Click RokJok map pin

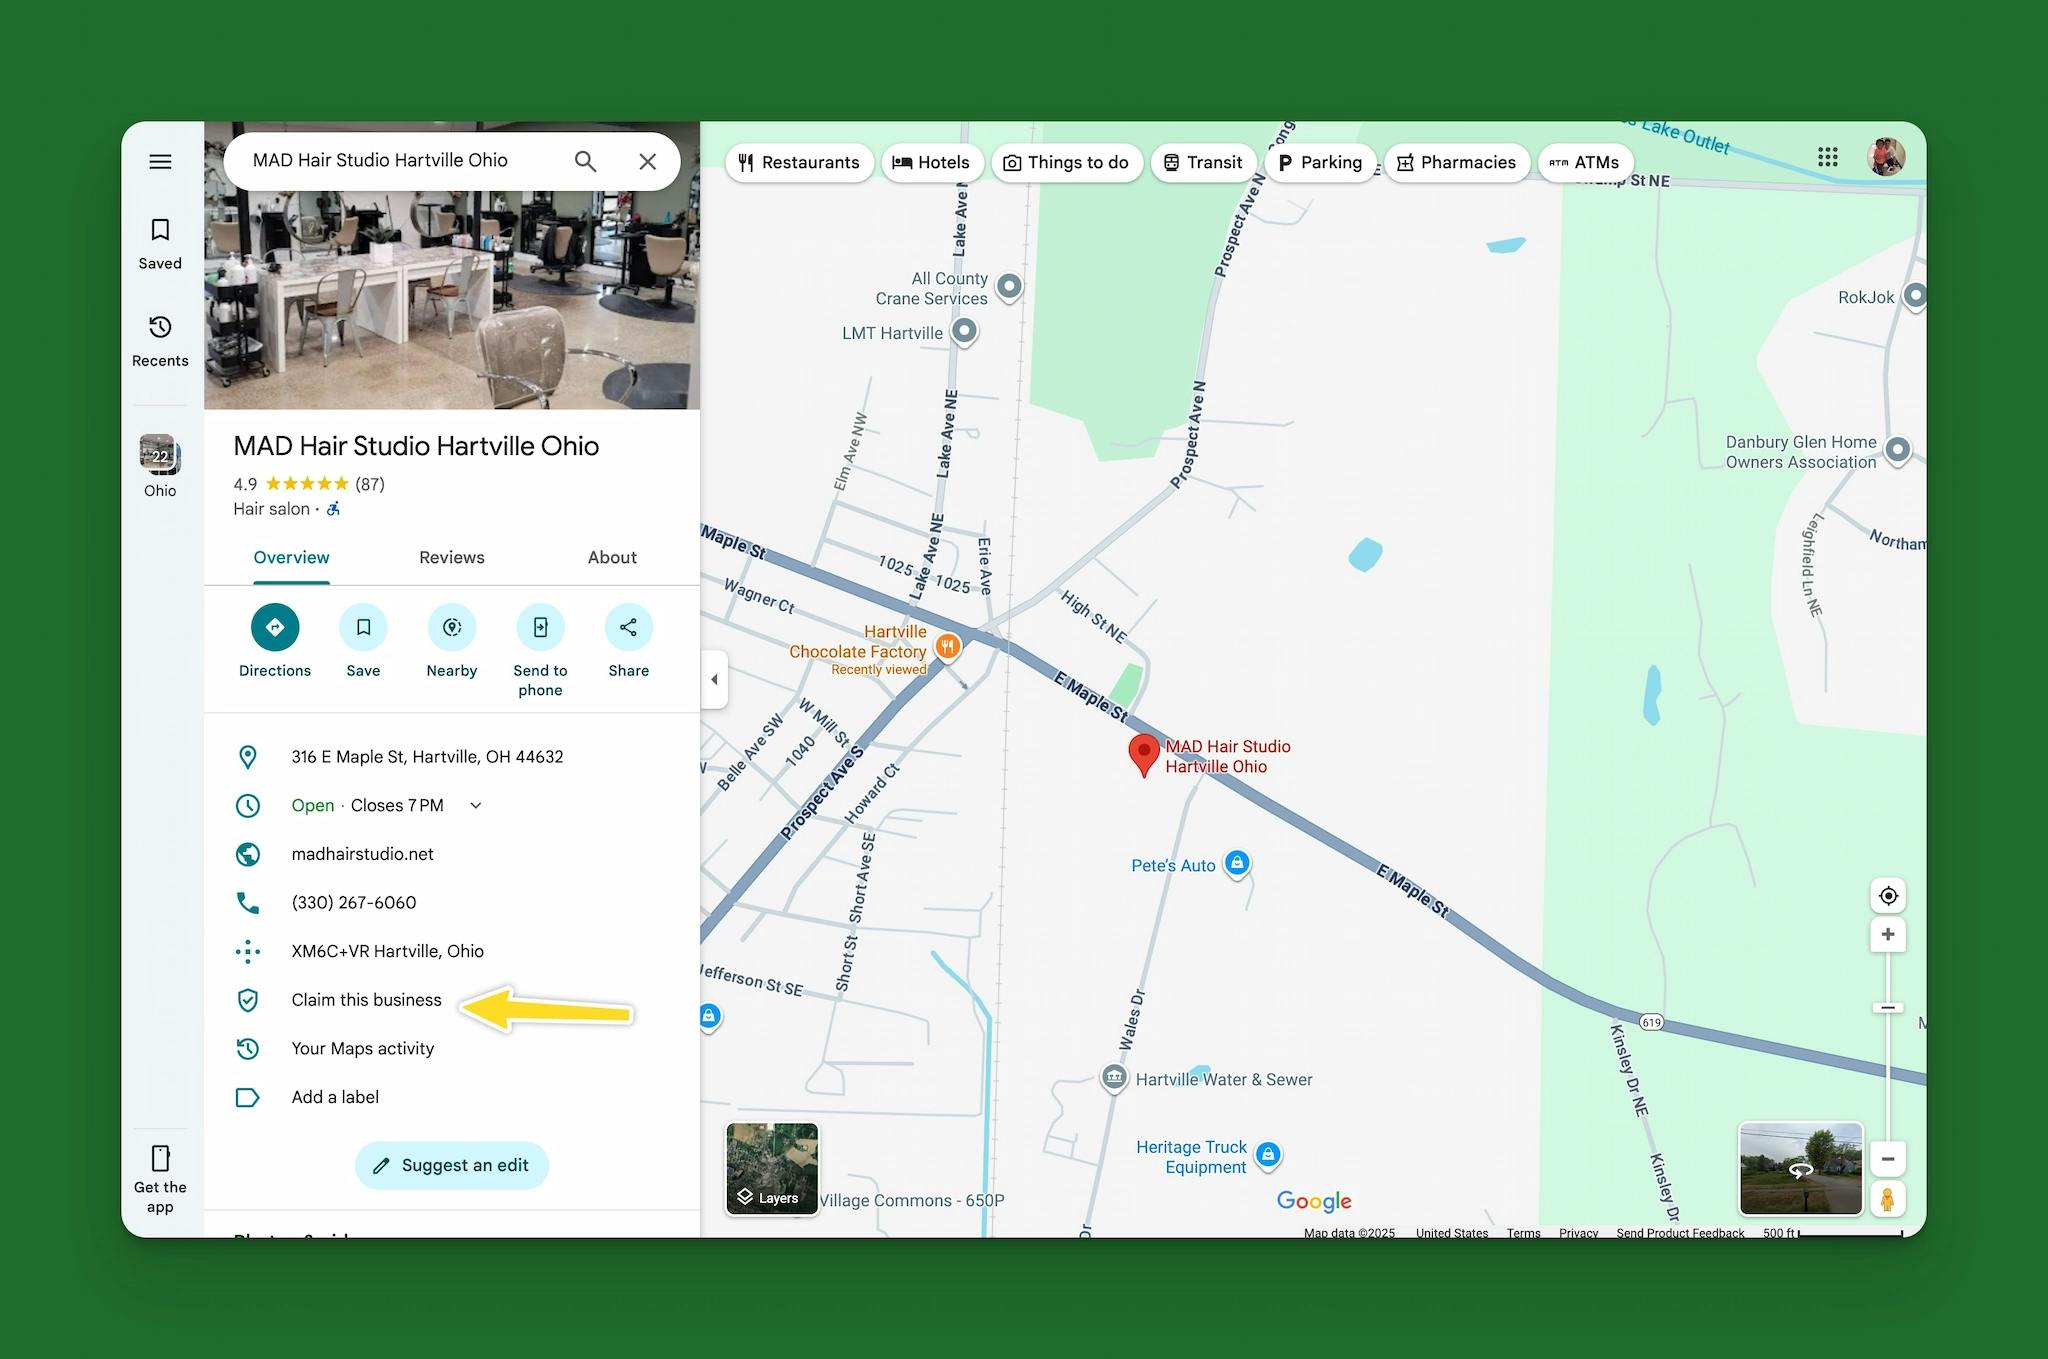coord(1914,296)
